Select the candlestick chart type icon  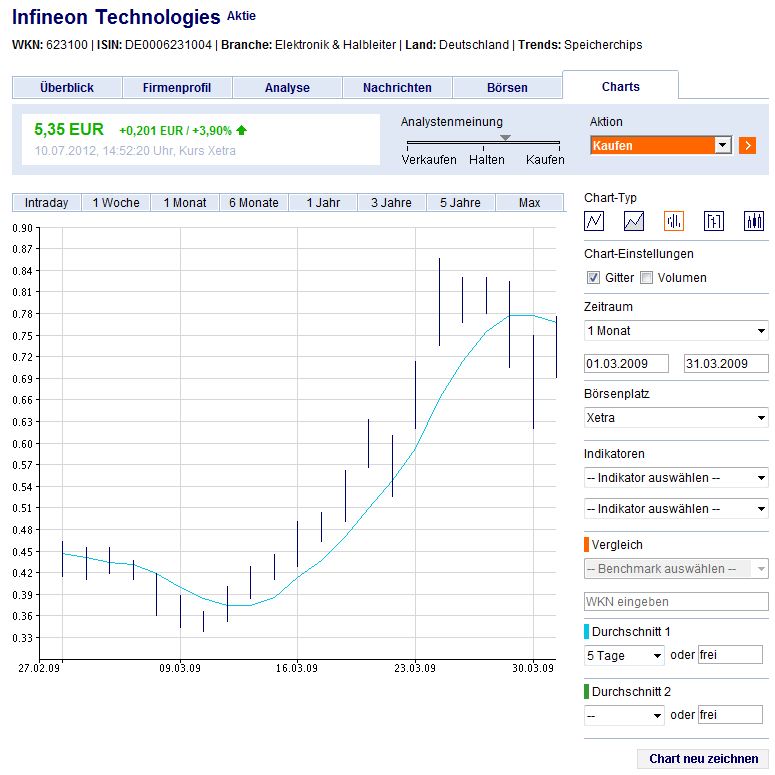pos(754,221)
